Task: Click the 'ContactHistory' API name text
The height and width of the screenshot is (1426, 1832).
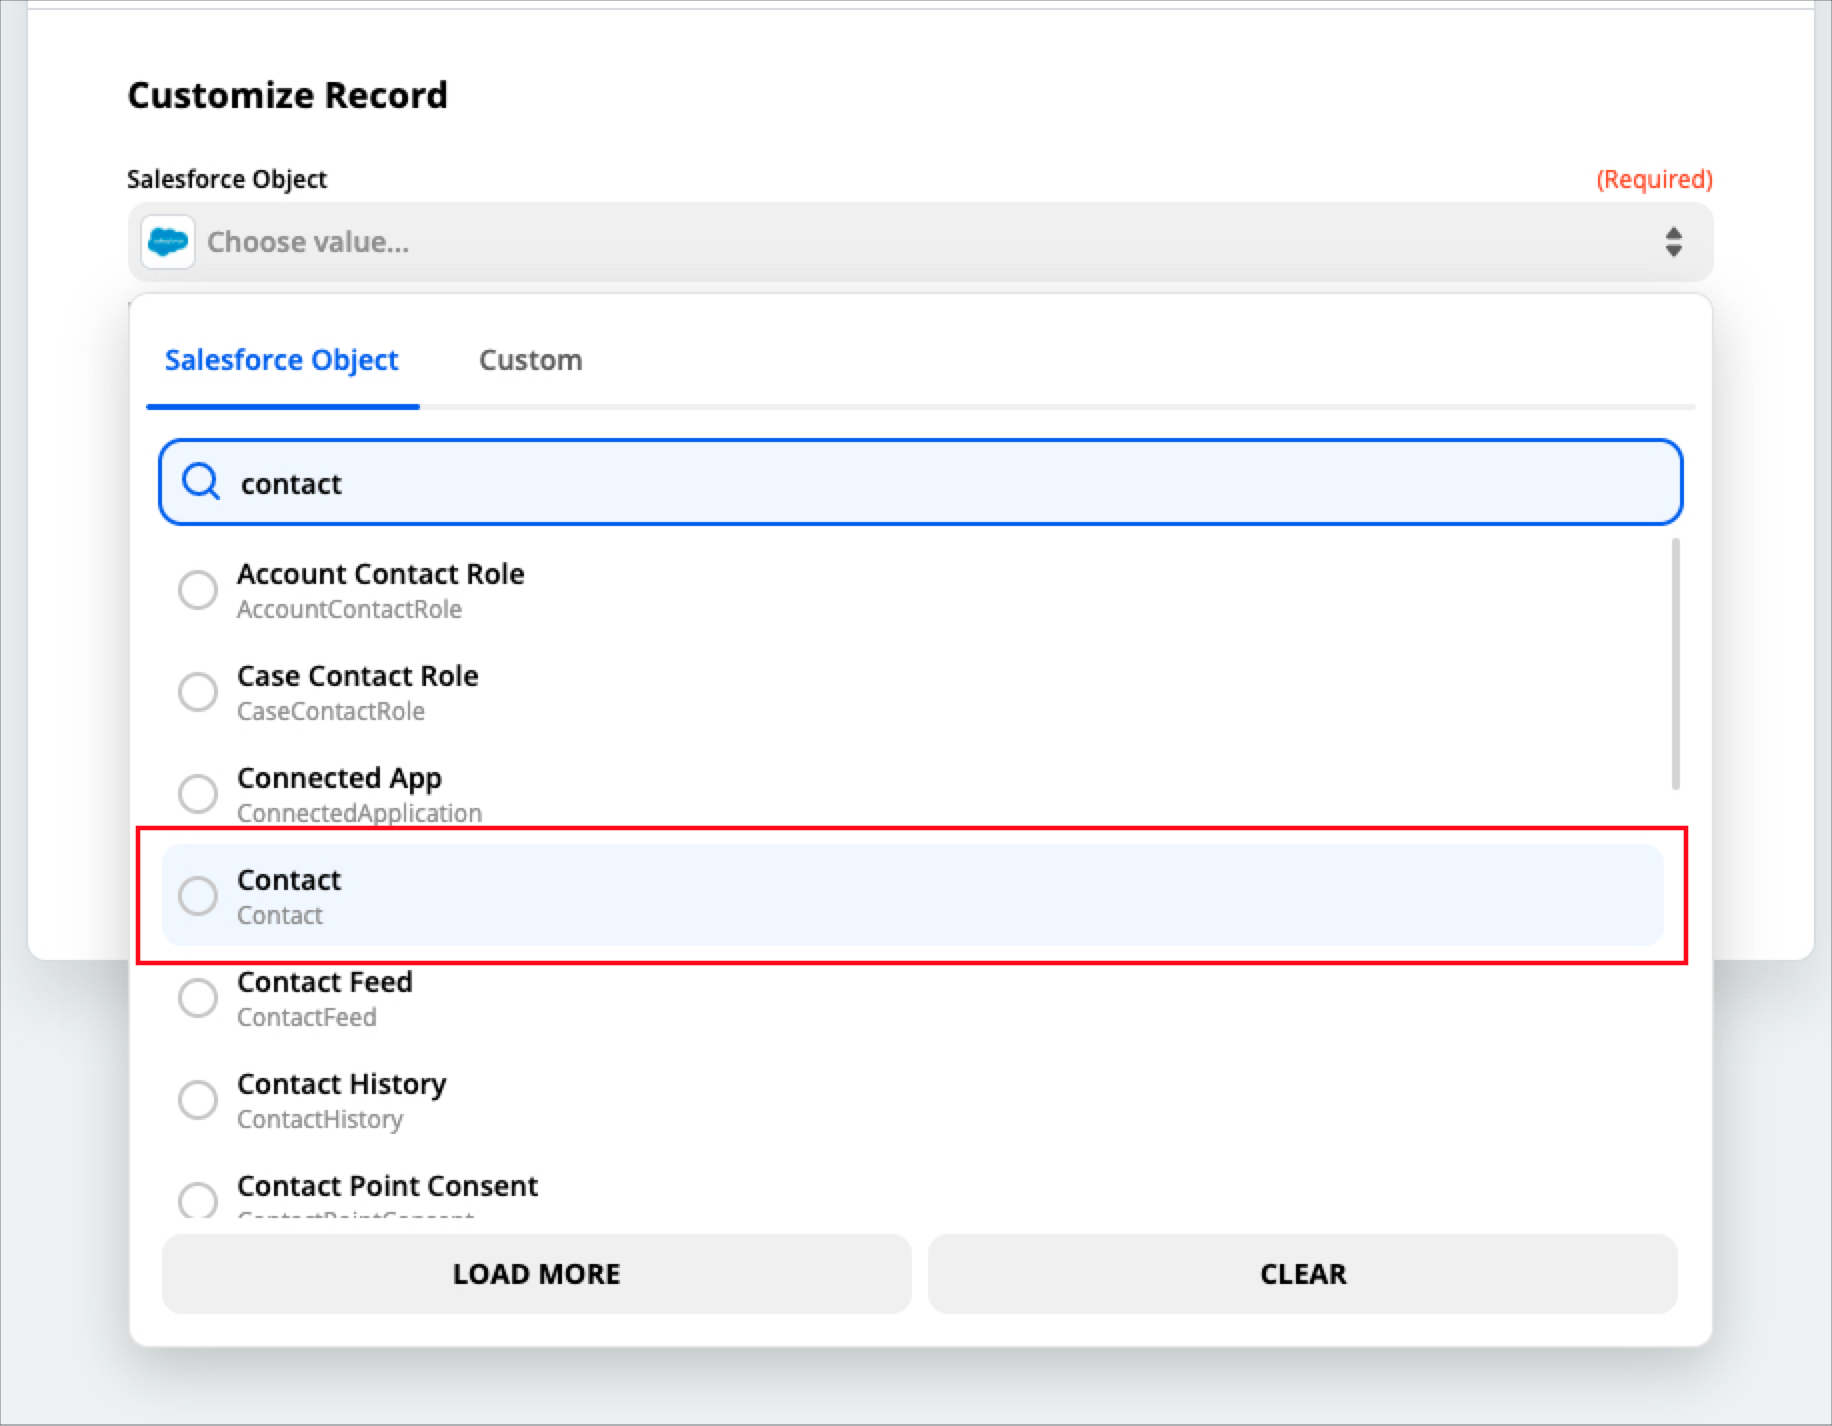Action: (x=320, y=1119)
